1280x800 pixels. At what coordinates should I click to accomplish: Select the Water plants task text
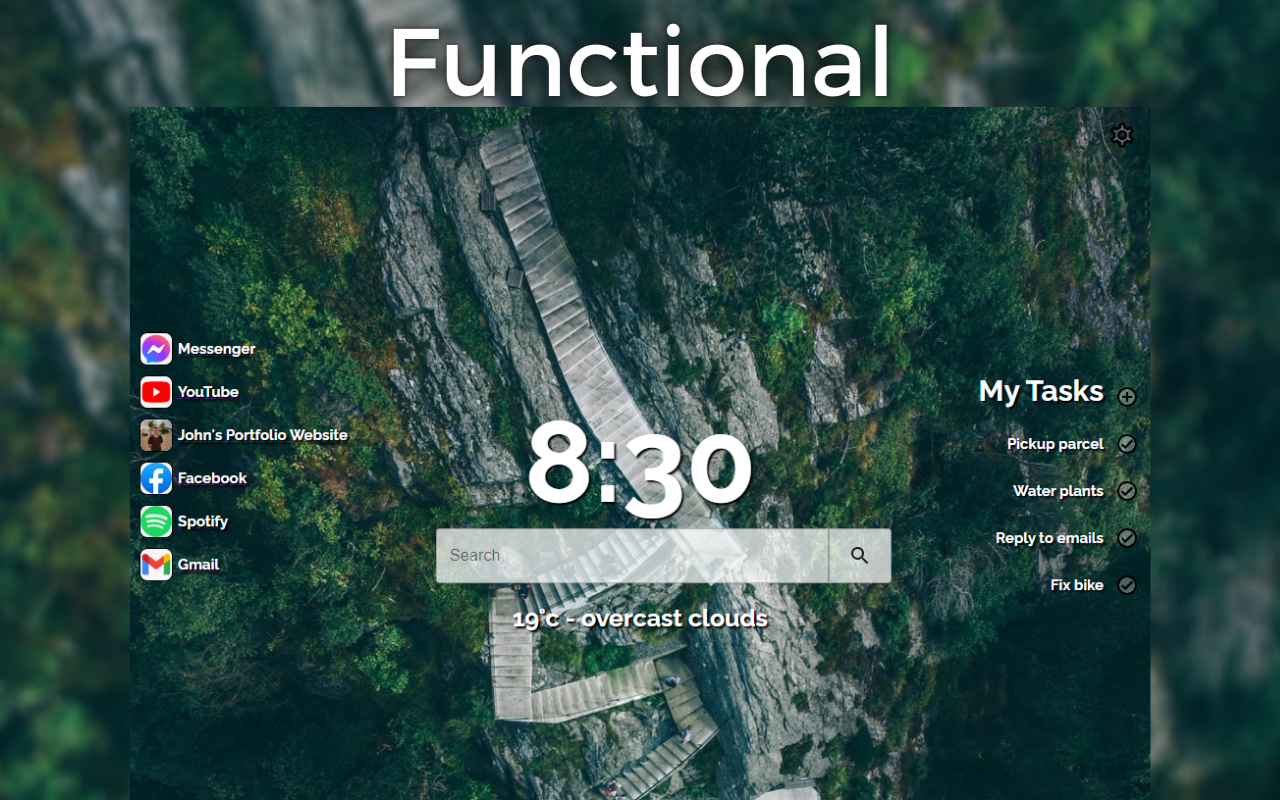1058,491
